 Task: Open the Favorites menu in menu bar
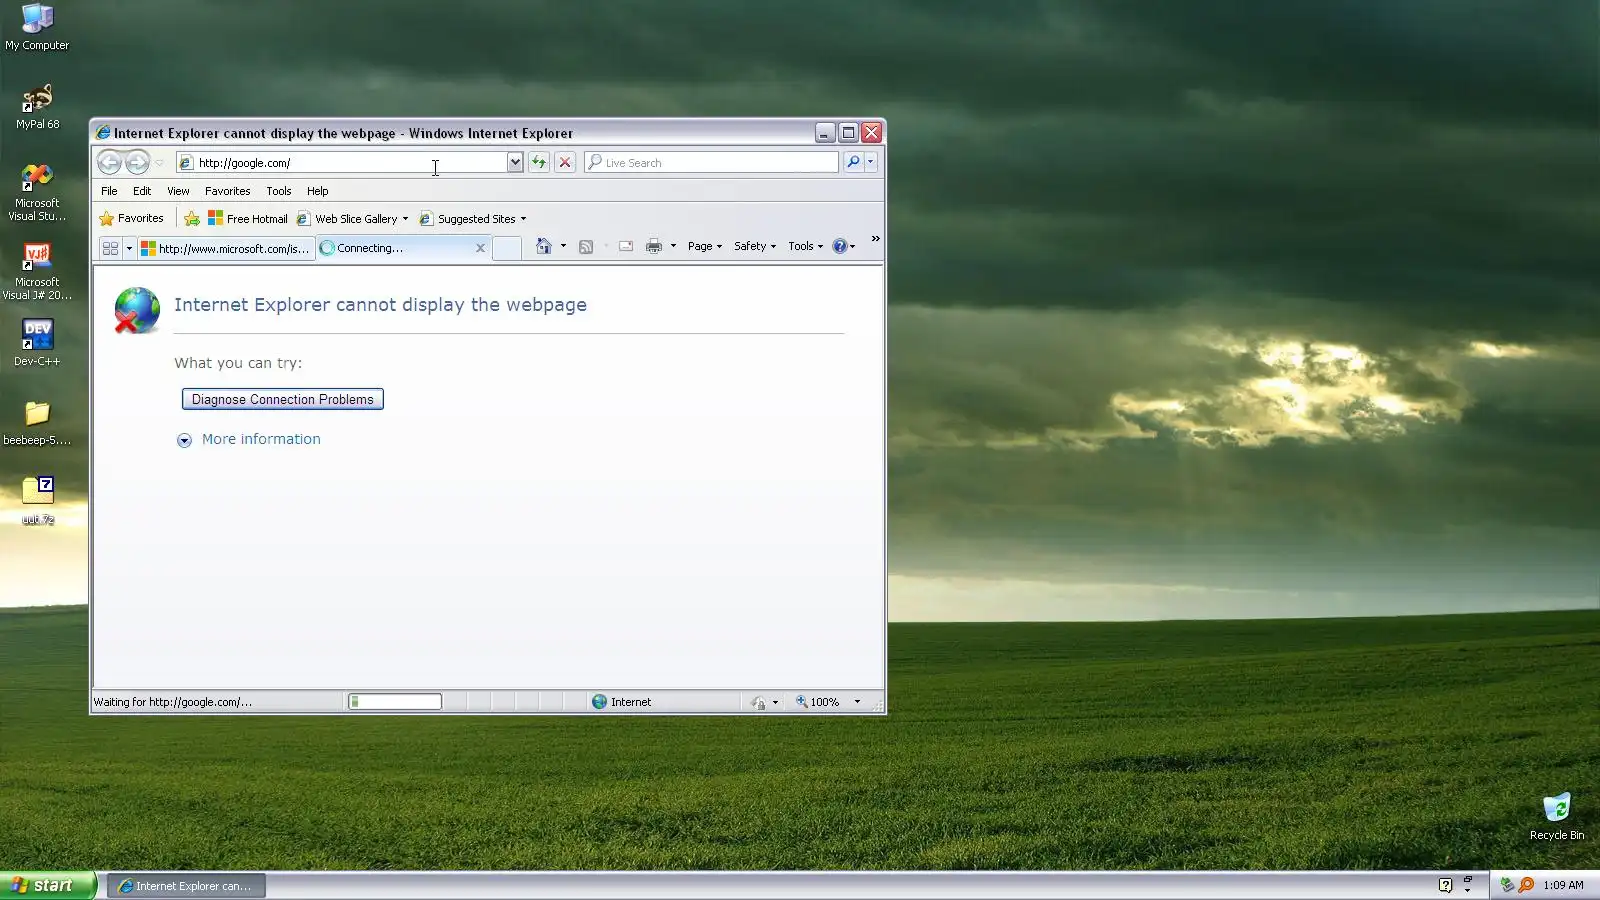(x=227, y=191)
